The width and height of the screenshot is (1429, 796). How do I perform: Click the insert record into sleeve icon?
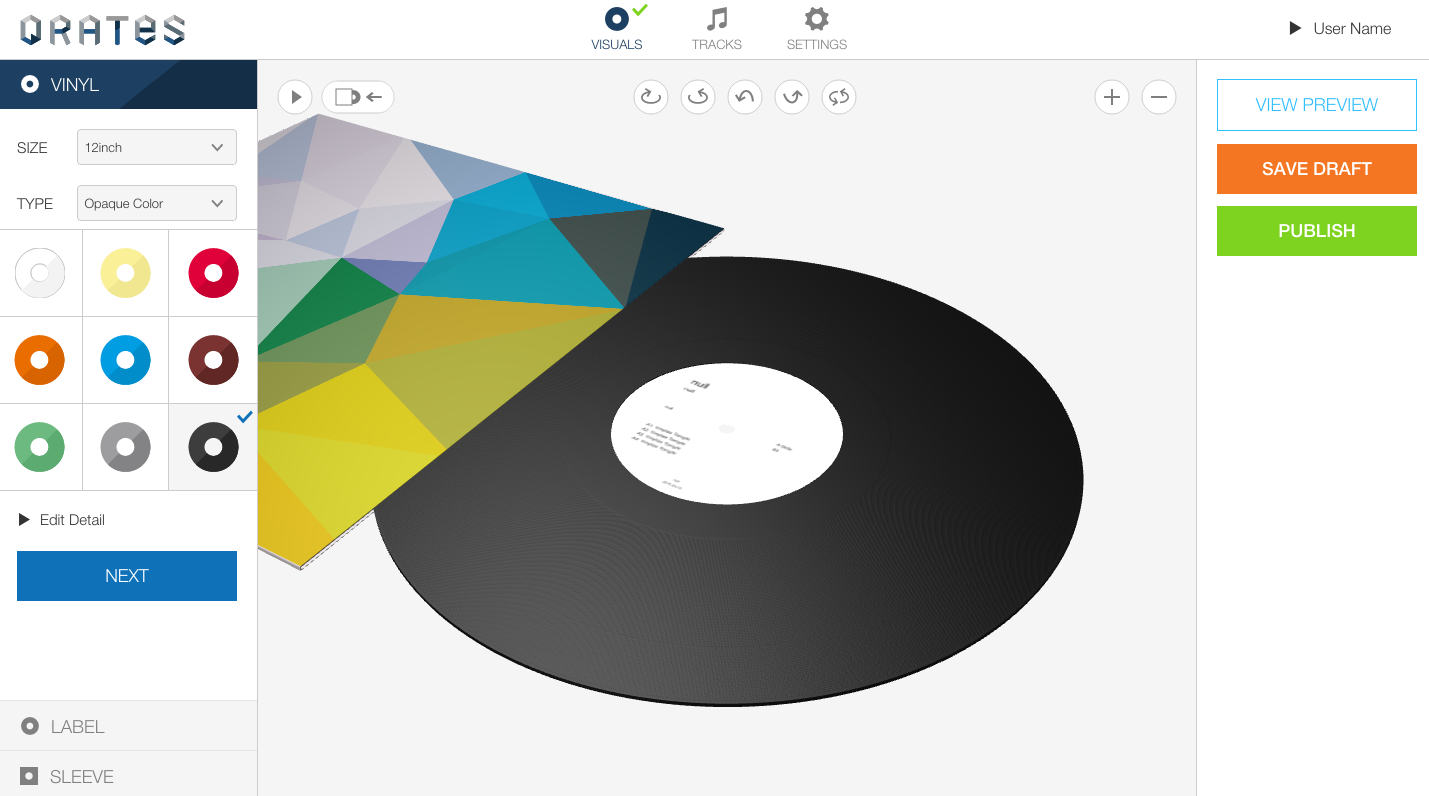358,97
